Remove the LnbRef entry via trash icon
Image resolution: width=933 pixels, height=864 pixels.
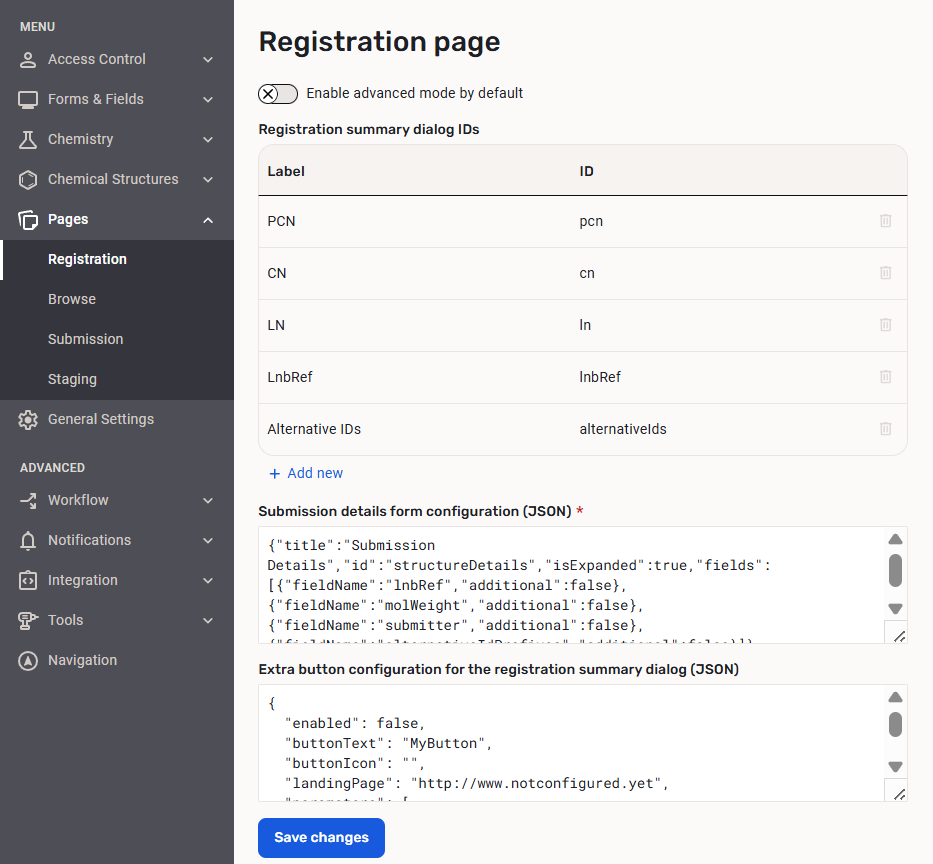click(x=885, y=377)
